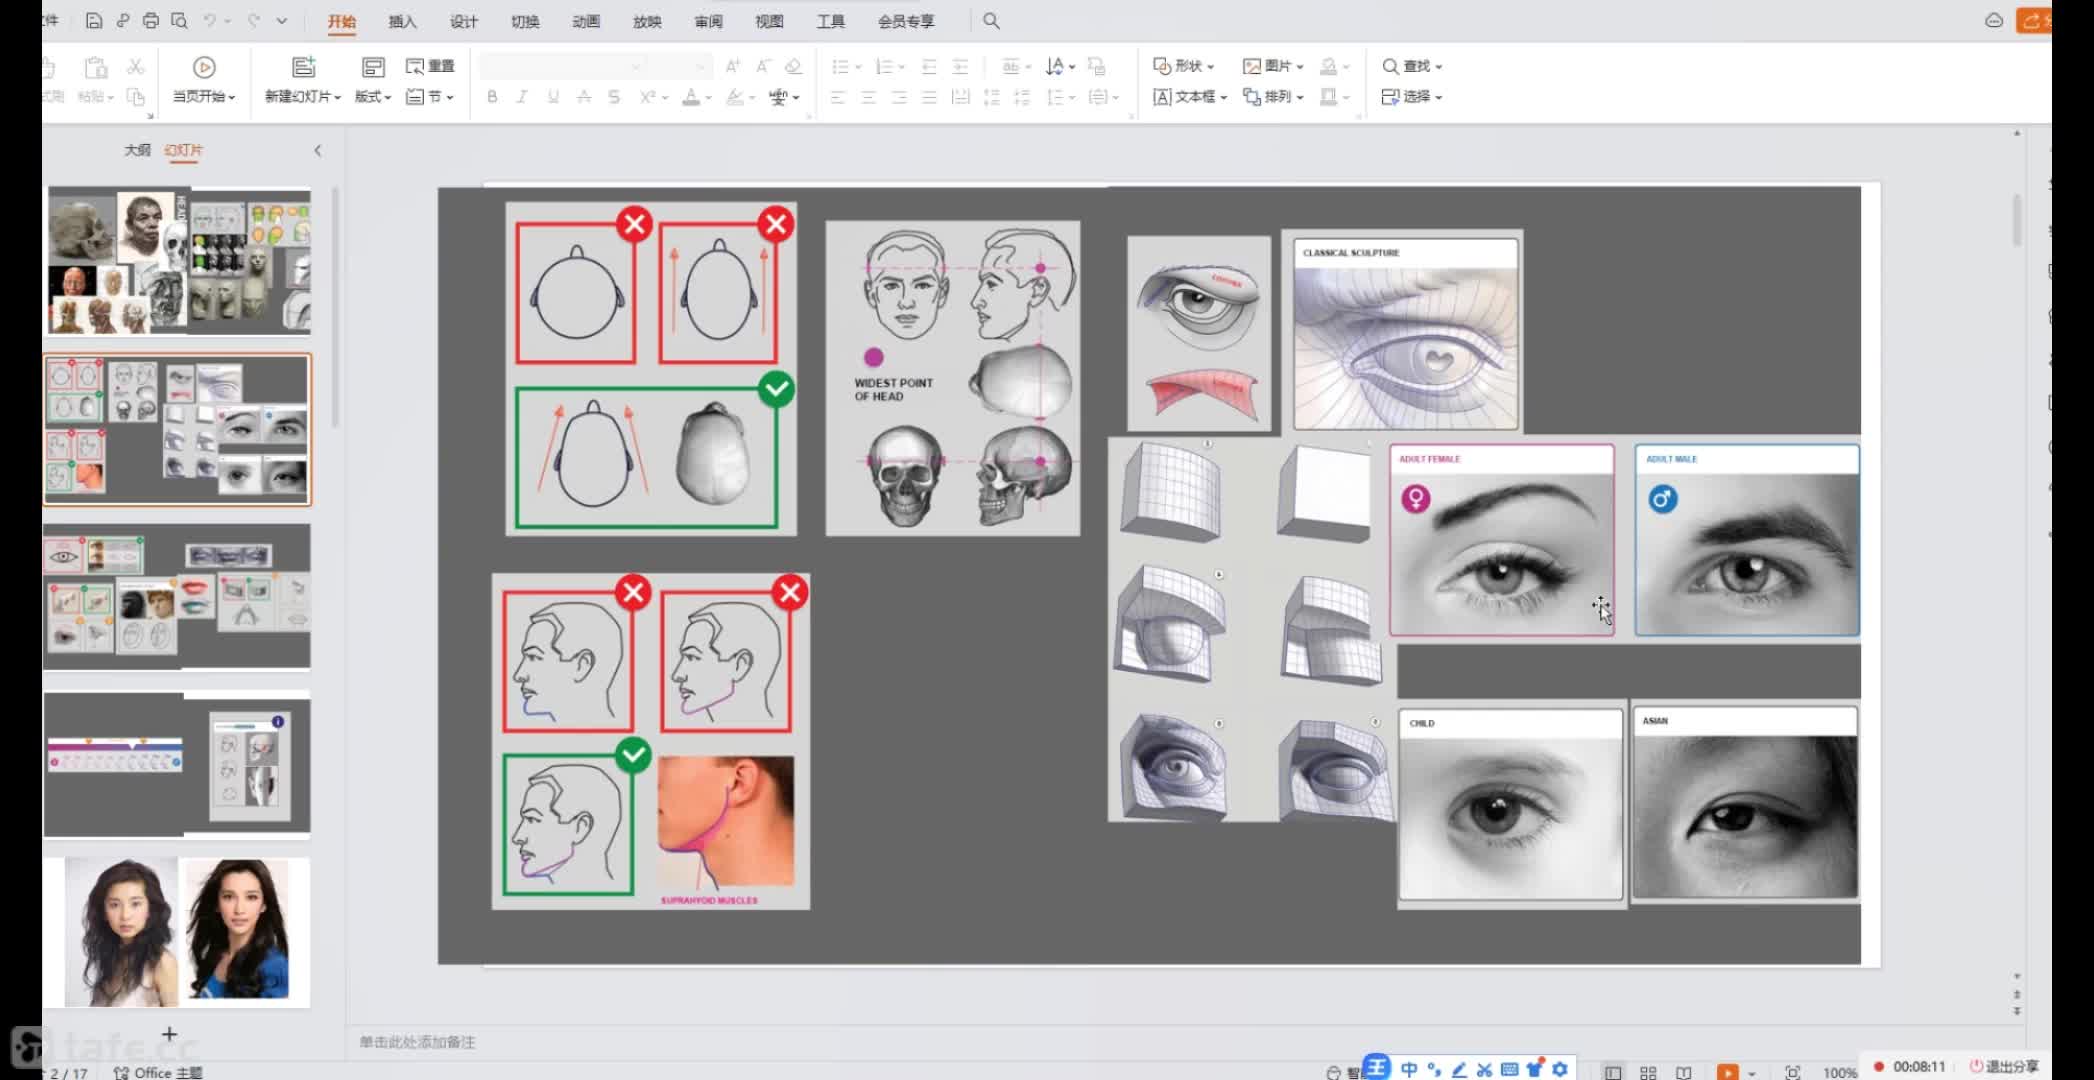2094x1080 pixels.
Task: Click the IME settings gear icon
Action: coord(1560,1069)
